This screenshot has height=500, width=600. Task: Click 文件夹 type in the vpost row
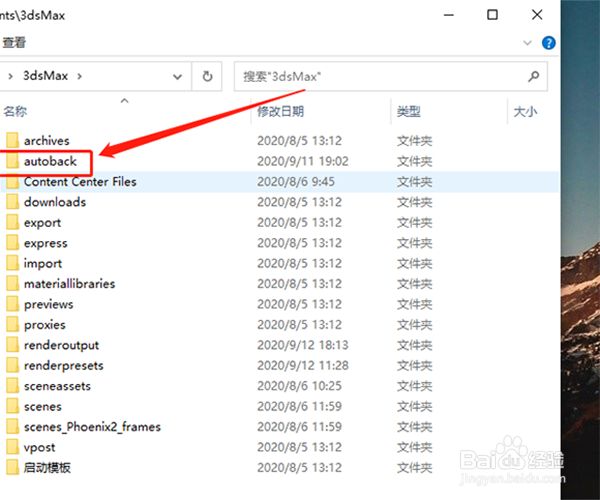point(414,448)
